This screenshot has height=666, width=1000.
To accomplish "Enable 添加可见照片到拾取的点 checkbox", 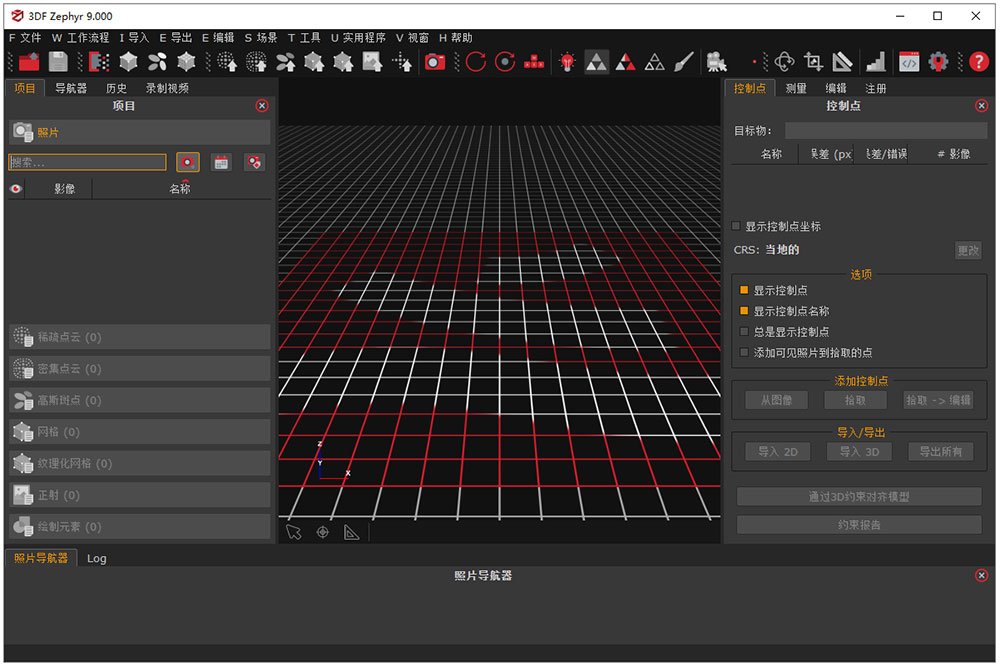I will point(744,352).
